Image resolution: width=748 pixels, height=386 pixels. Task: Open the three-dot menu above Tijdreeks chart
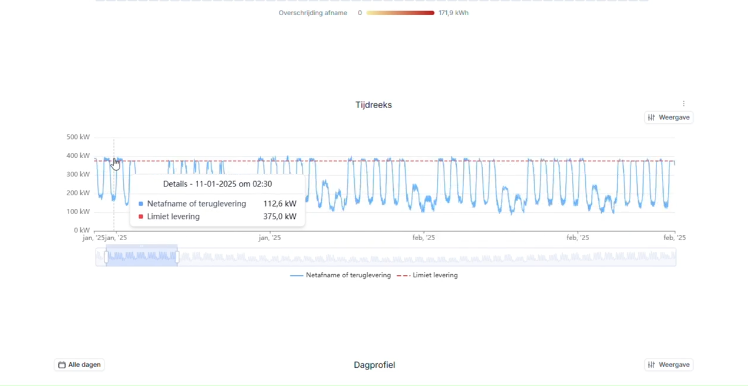[684, 104]
